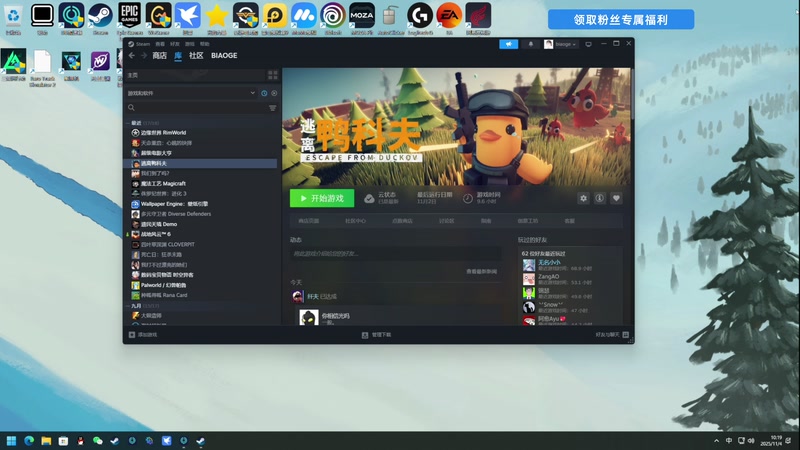Open the EA desktop shortcut
This screenshot has height=450, width=800.
(449, 18)
